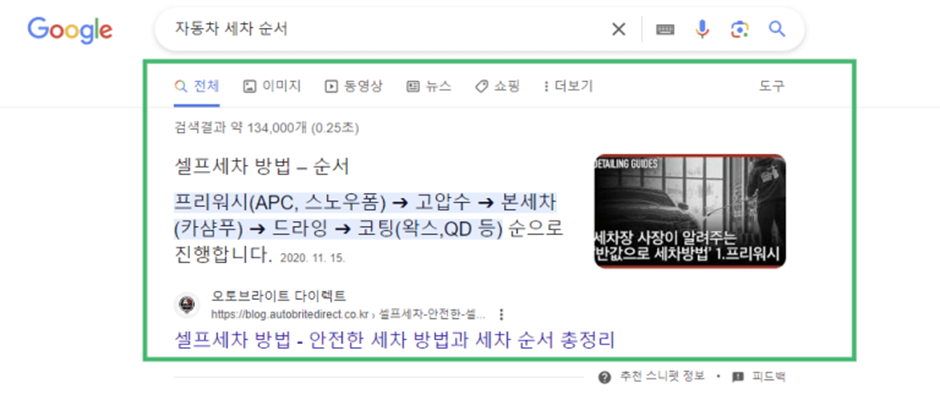Clear the search box with X icon

tap(619, 29)
